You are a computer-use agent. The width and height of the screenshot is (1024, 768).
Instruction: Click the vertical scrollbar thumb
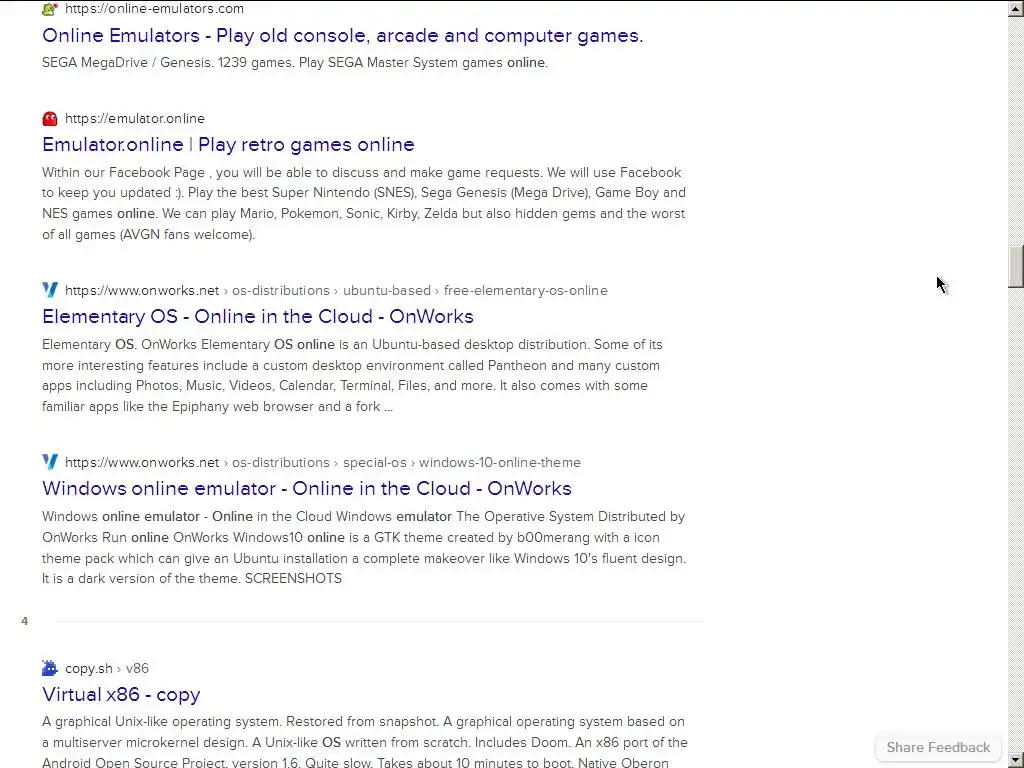(x=1016, y=266)
